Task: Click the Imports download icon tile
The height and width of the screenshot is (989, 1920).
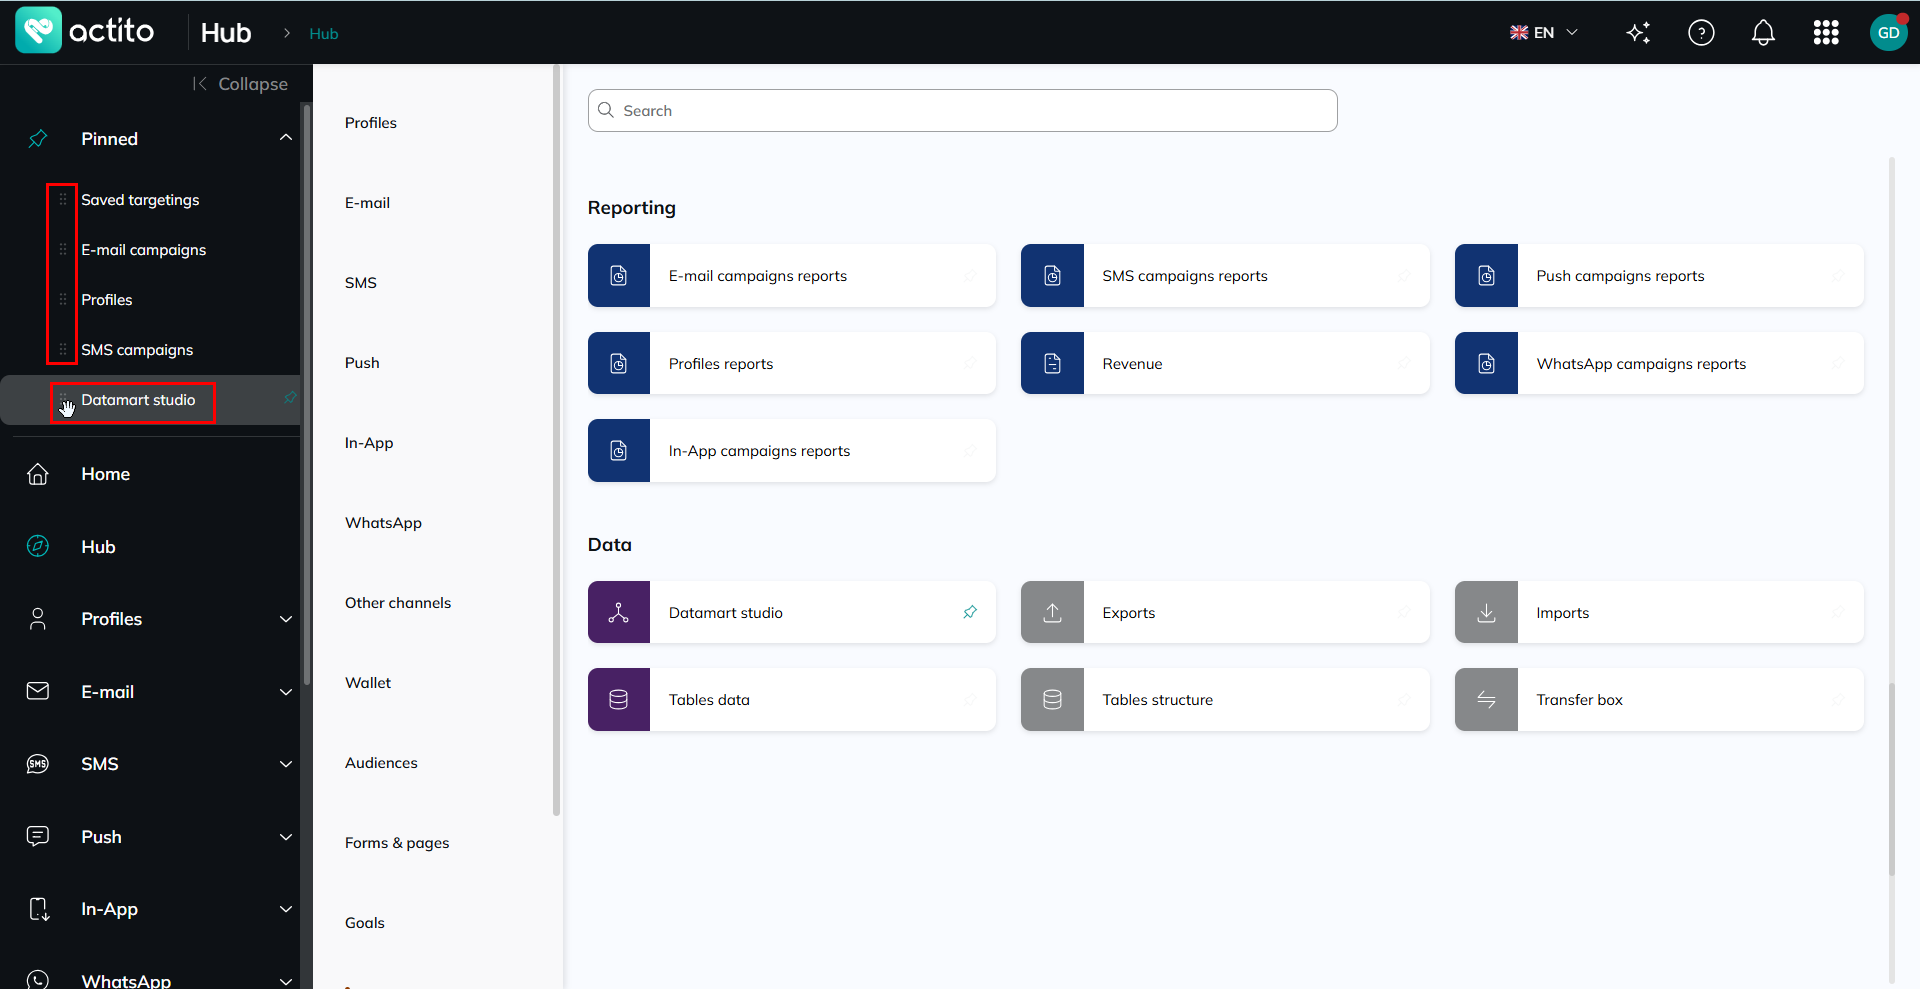Action: [x=1486, y=612]
